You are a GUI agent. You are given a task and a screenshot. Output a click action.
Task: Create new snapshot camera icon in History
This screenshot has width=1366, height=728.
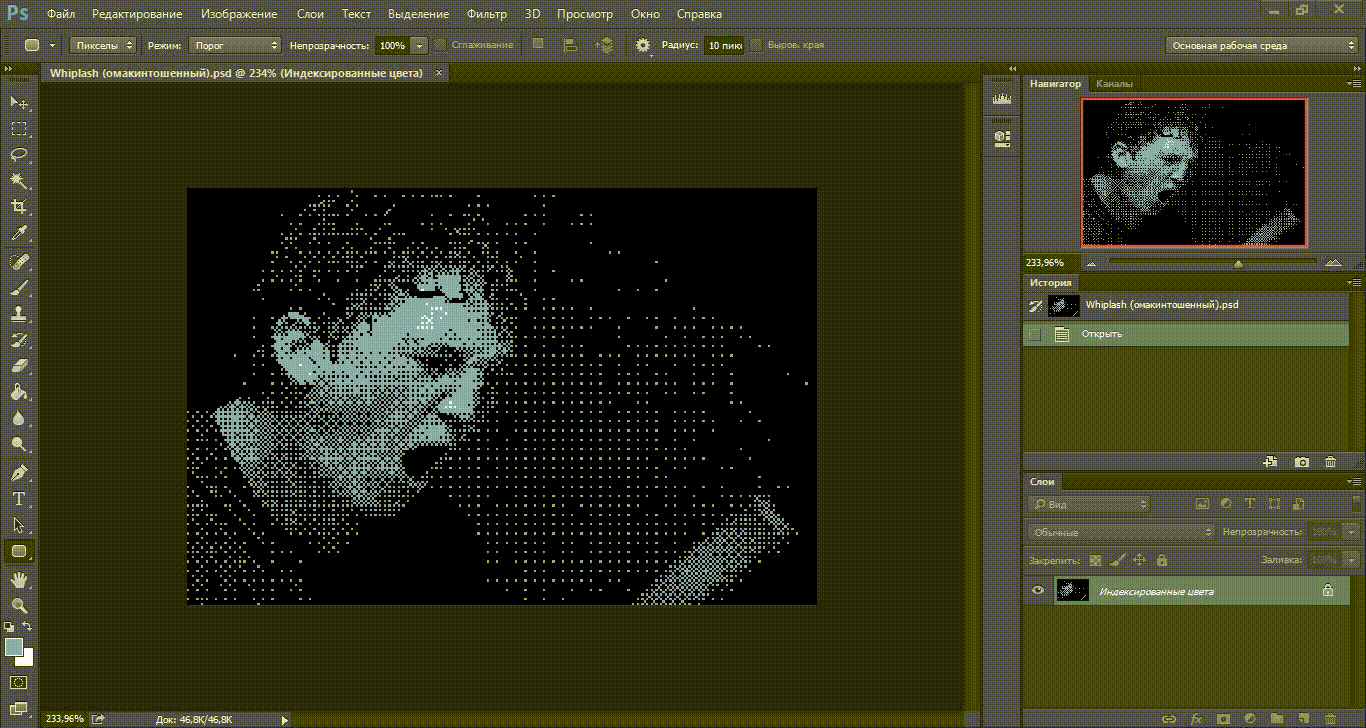tap(1301, 462)
